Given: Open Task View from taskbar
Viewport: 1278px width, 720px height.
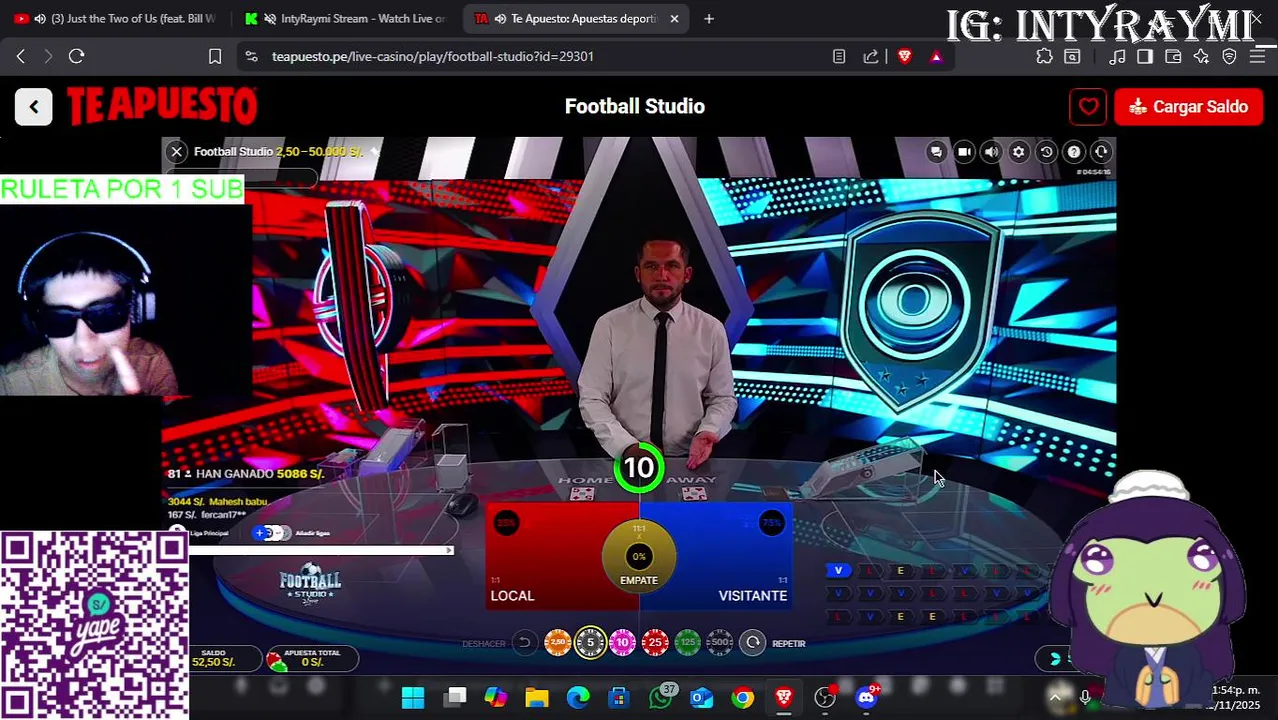Looking at the screenshot, I should click(x=455, y=697).
